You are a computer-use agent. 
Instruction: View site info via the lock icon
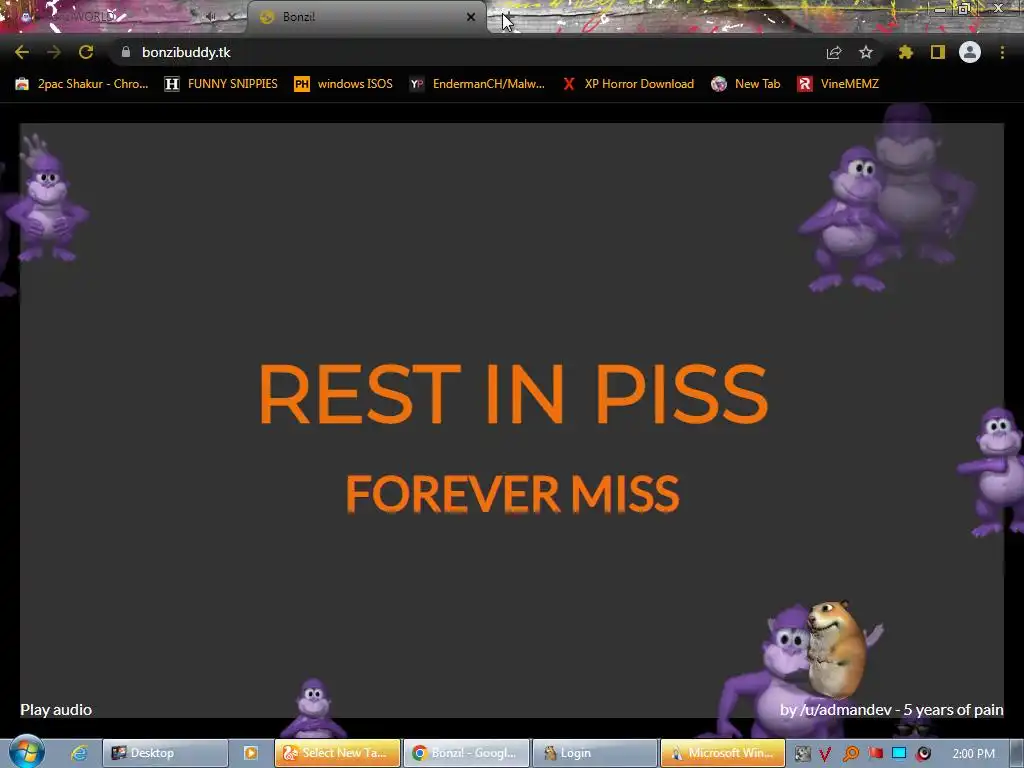(x=126, y=52)
